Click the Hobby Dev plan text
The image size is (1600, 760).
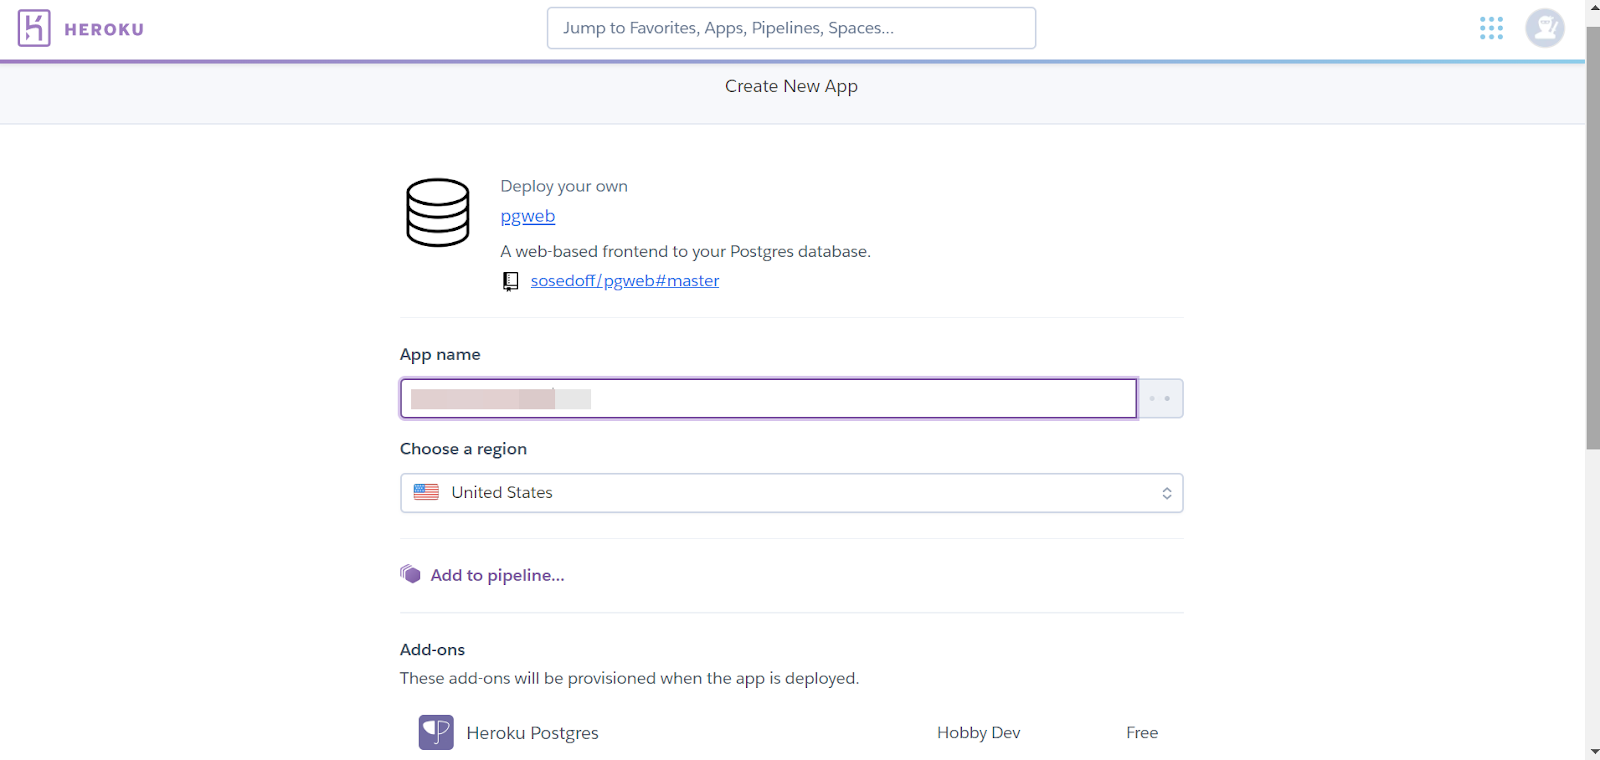tap(978, 733)
